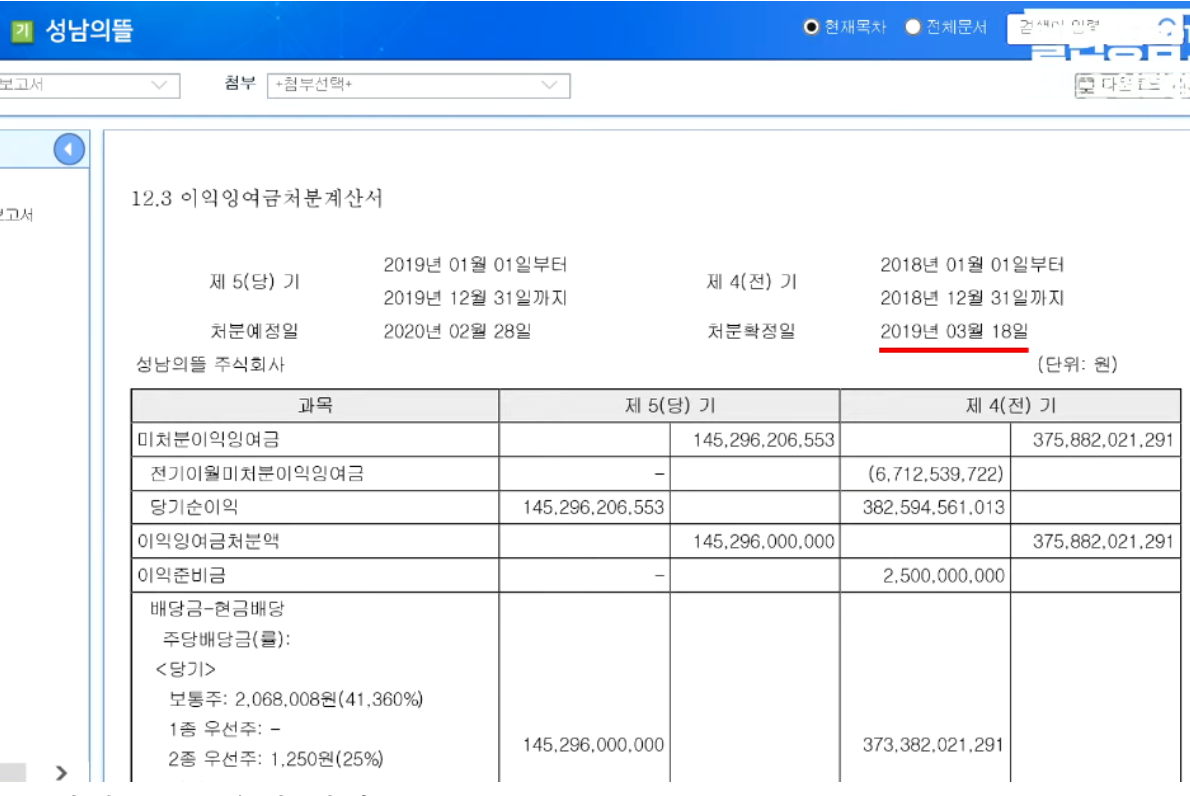1190x796 pixels.
Task: Click the 미처분이익잉여금 row label
Action: coord(208,439)
